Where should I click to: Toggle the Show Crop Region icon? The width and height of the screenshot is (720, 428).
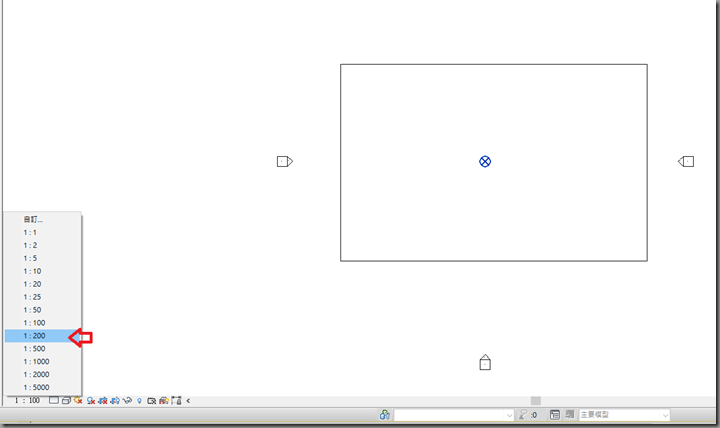click(x=115, y=401)
